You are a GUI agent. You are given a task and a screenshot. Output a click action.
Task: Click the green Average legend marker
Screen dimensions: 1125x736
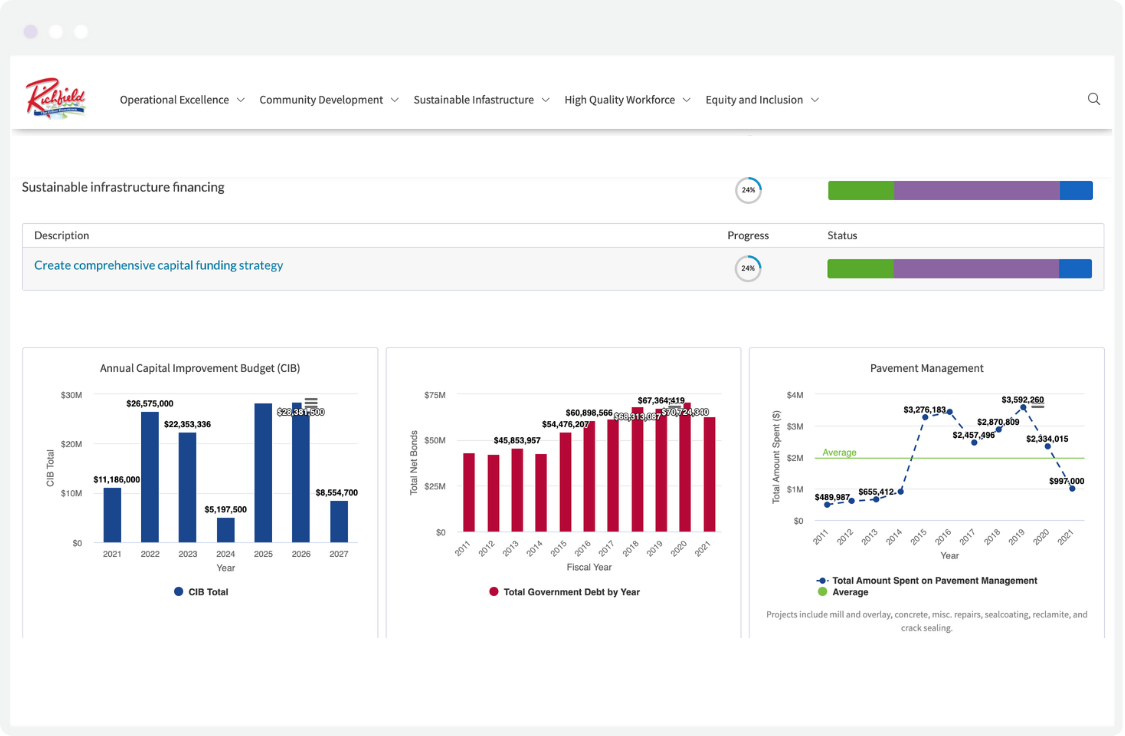coord(822,592)
